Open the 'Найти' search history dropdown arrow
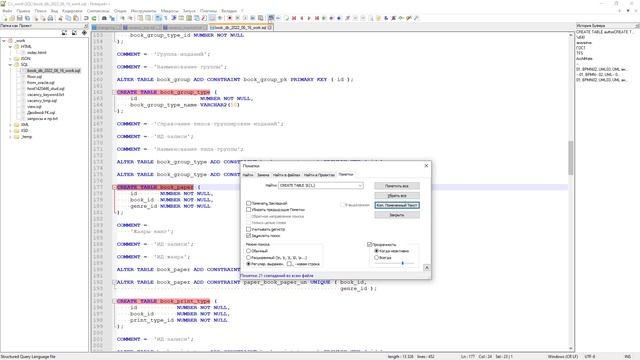 point(360,186)
